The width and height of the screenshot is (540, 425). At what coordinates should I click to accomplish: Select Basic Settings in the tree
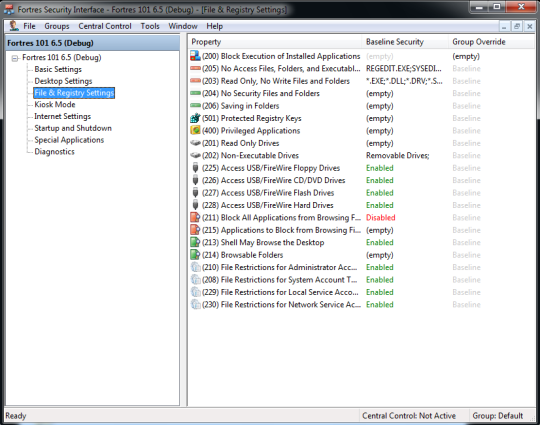pyautogui.click(x=58, y=69)
